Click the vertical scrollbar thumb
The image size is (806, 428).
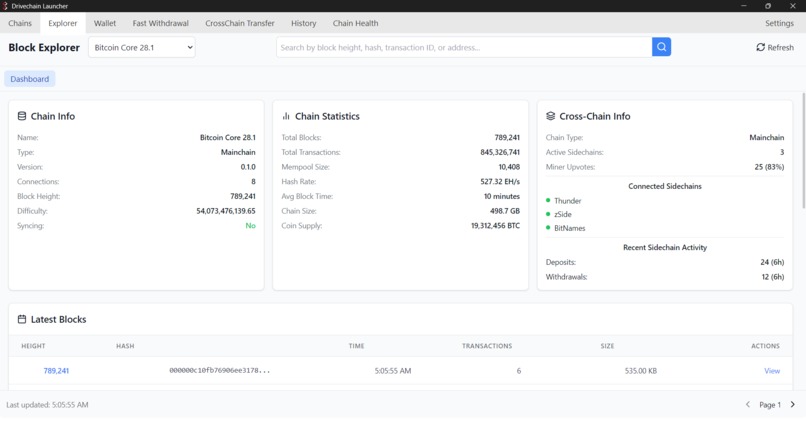(x=803, y=150)
